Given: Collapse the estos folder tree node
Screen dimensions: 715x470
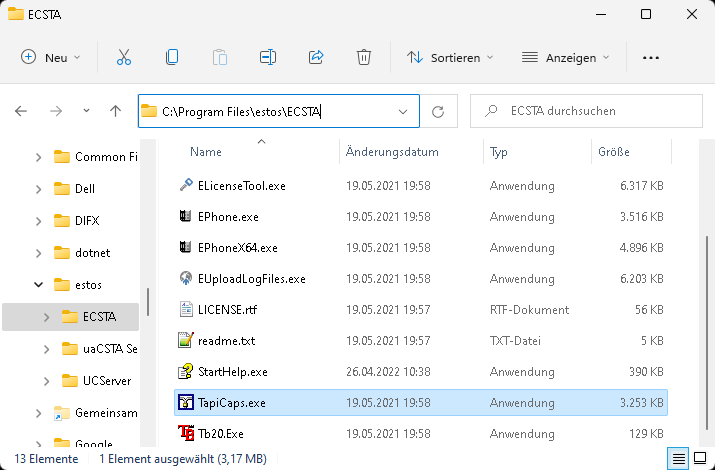Looking at the screenshot, I should [x=39, y=285].
